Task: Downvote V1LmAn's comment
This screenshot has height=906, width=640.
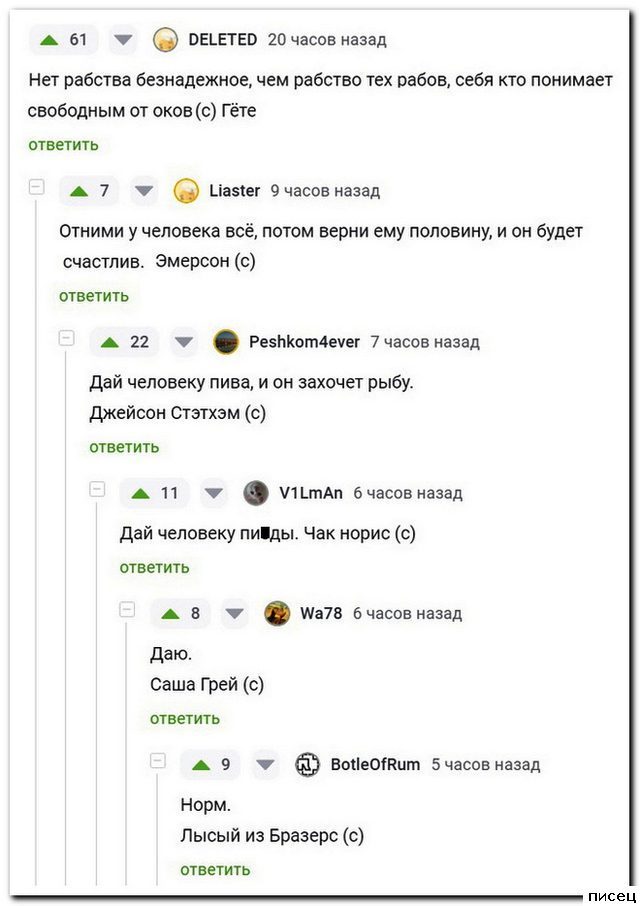Action: tap(214, 493)
